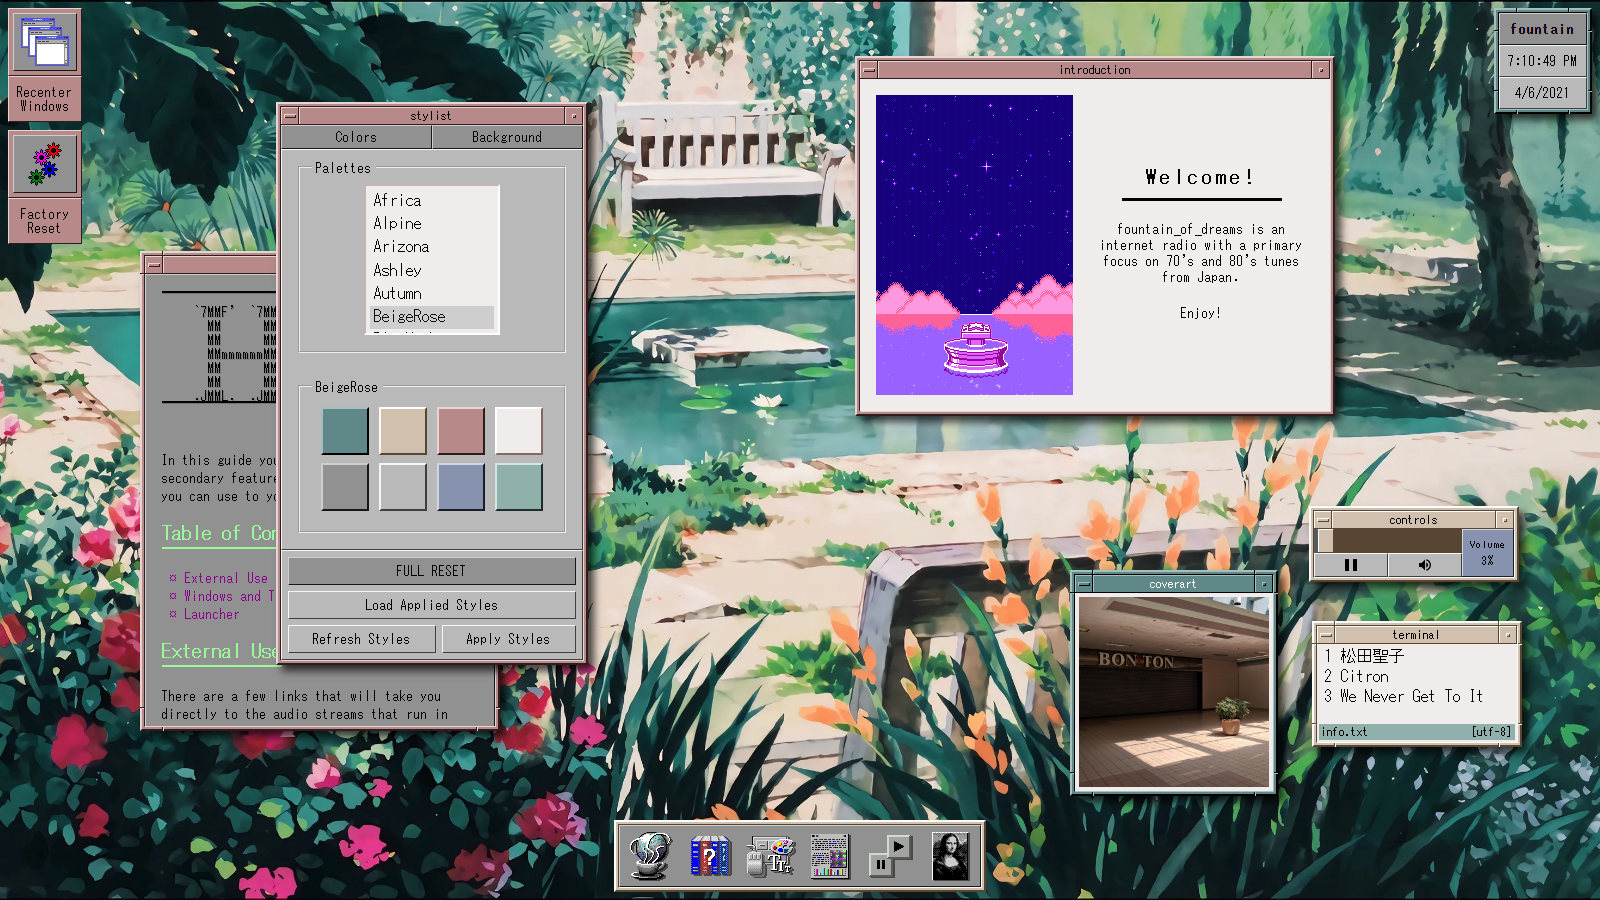Launch the stylist palette and fonts dock icon
Viewport: 1600px width, 900px height.
click(770, 856)
